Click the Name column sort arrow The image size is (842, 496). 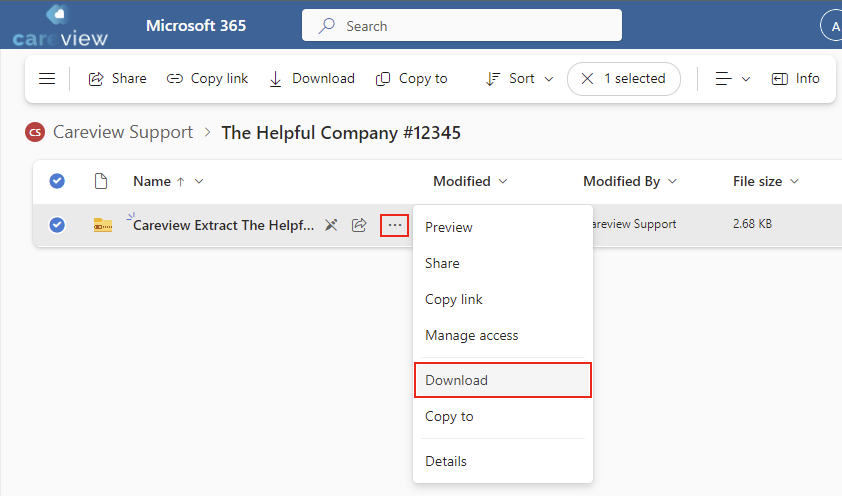tap(181, 182)
